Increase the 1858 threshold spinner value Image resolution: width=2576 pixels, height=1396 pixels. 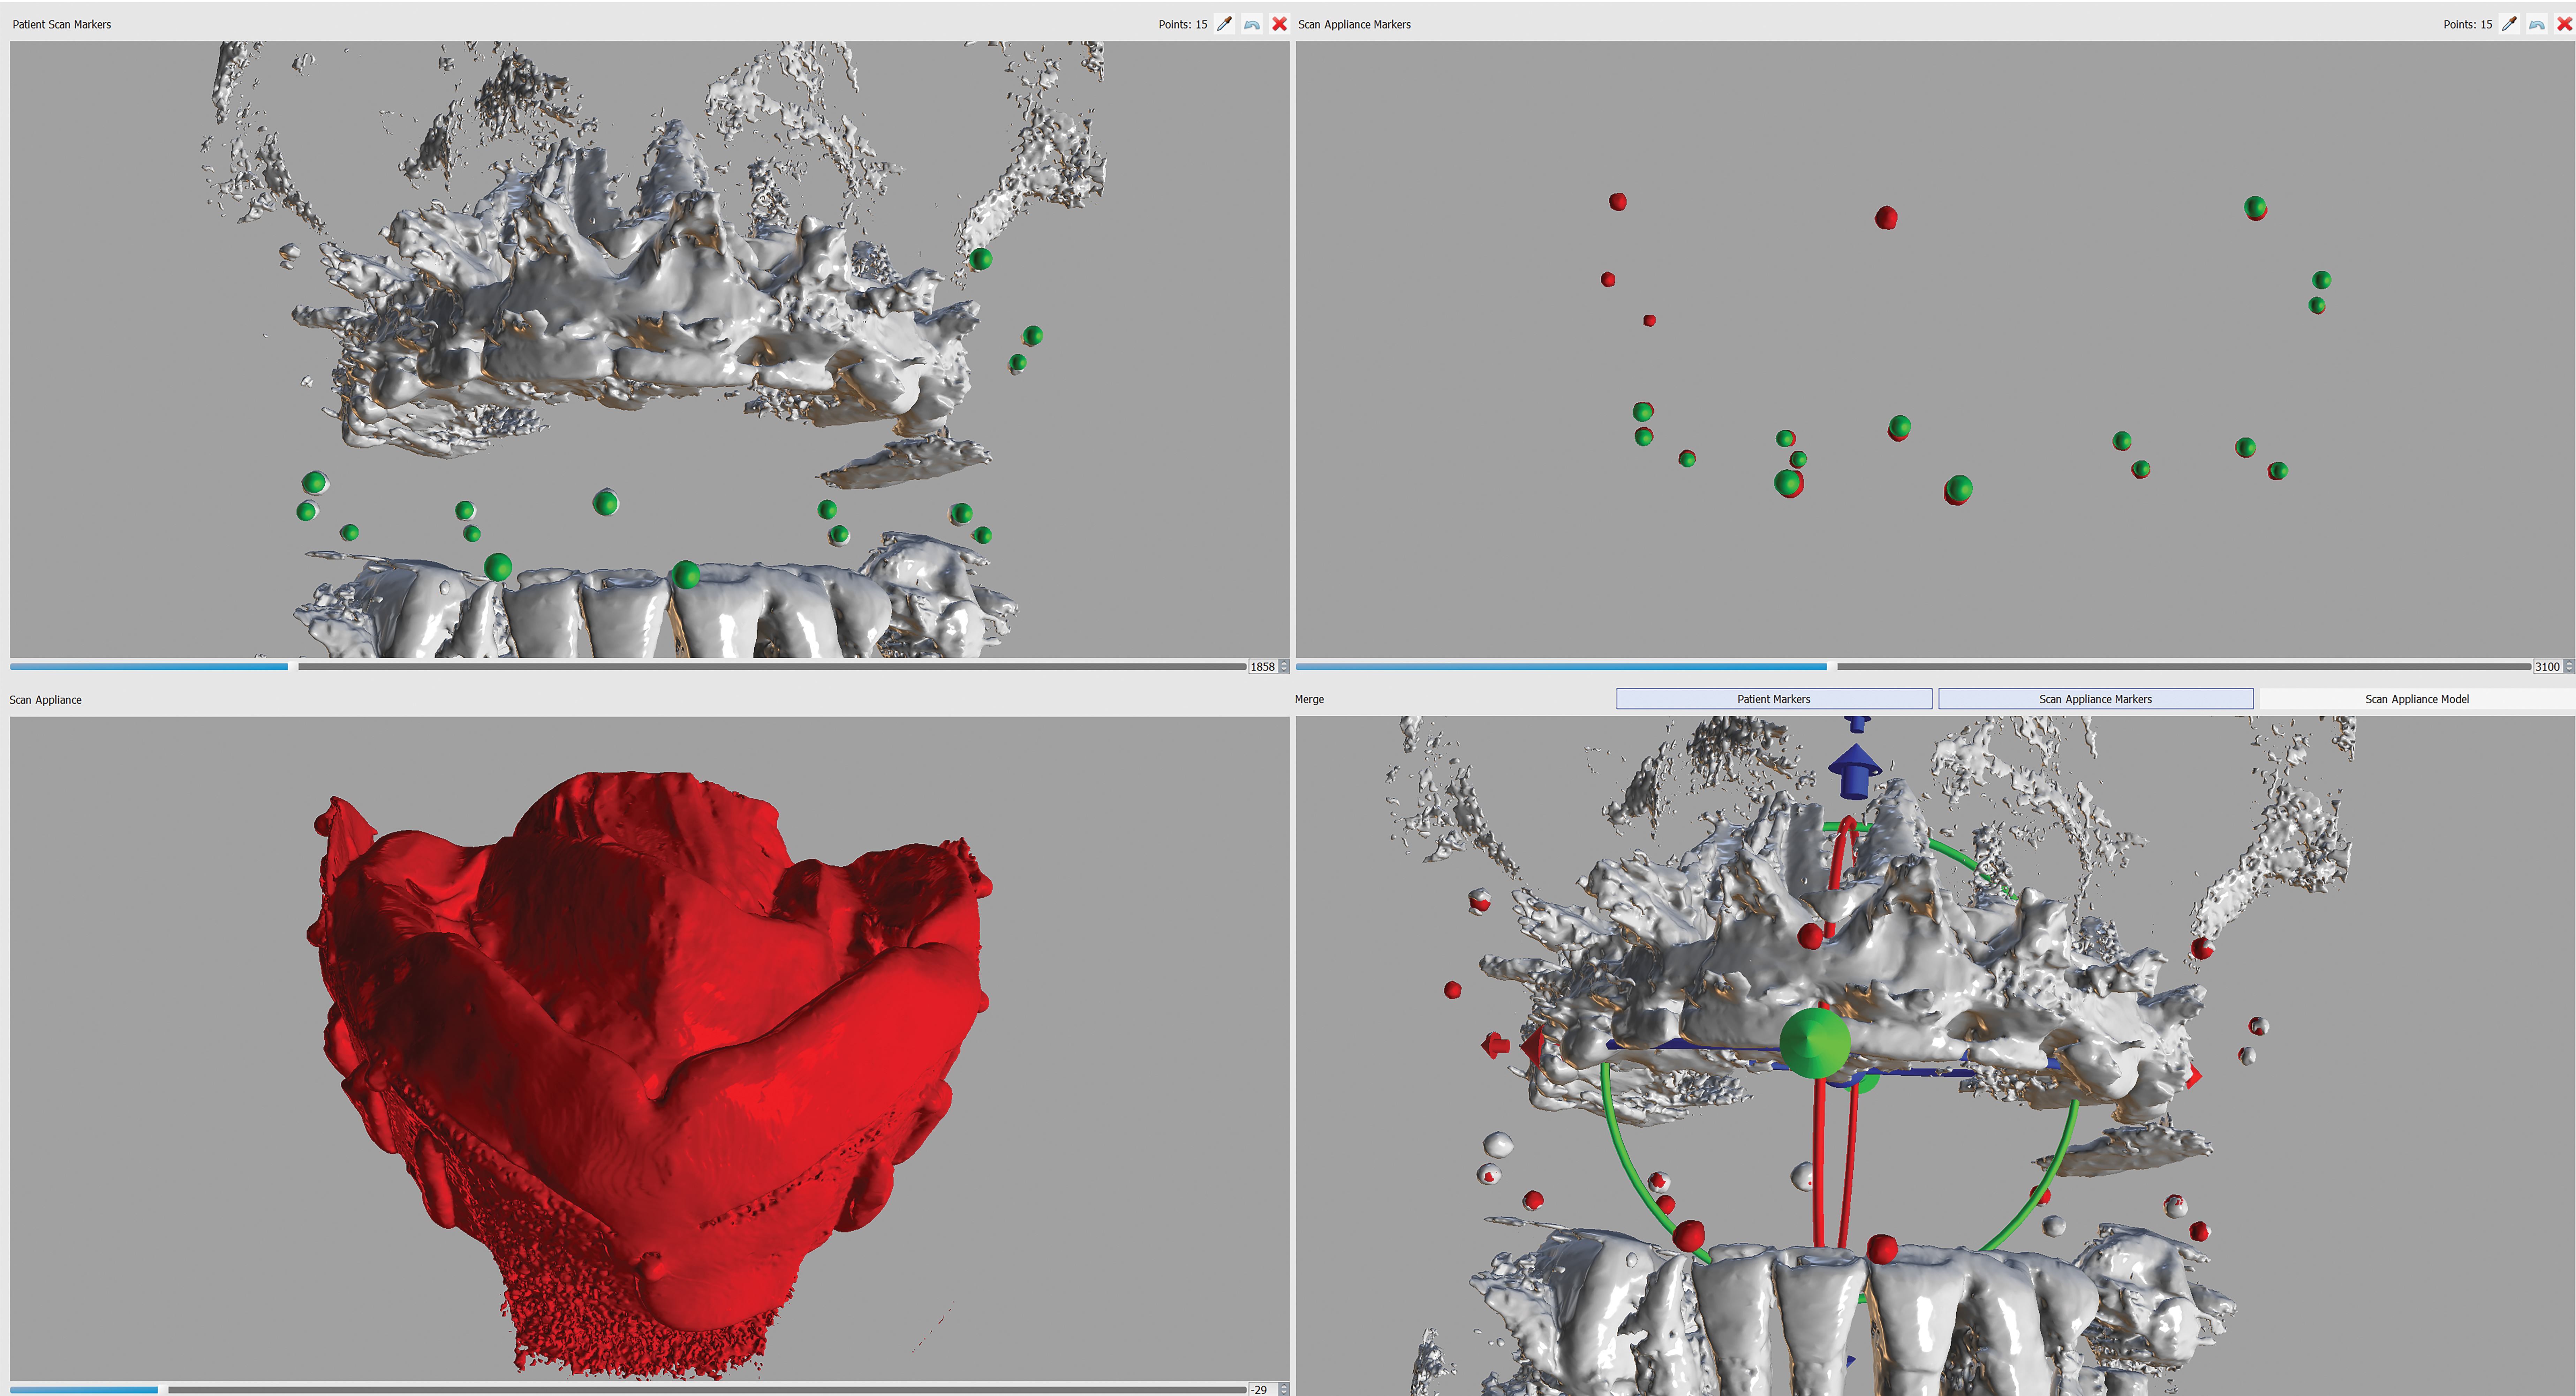[1284, 663]
